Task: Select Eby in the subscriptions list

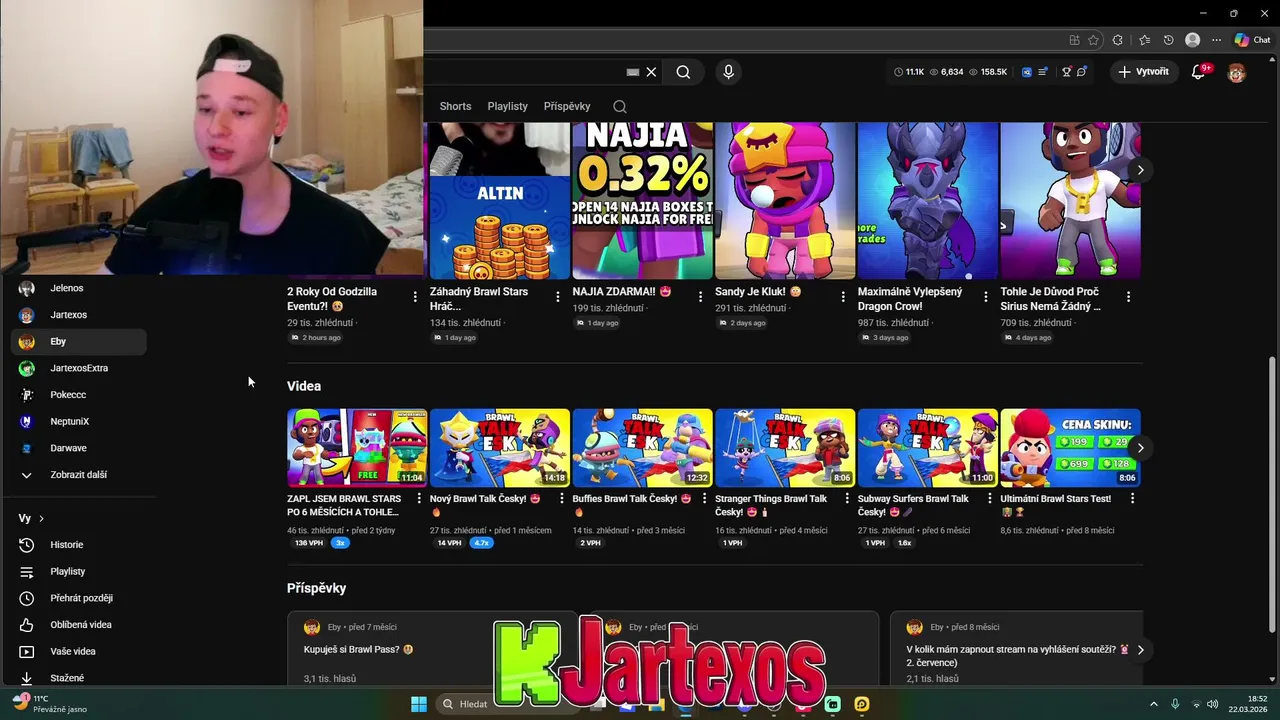Action: [x=79, y=342]
